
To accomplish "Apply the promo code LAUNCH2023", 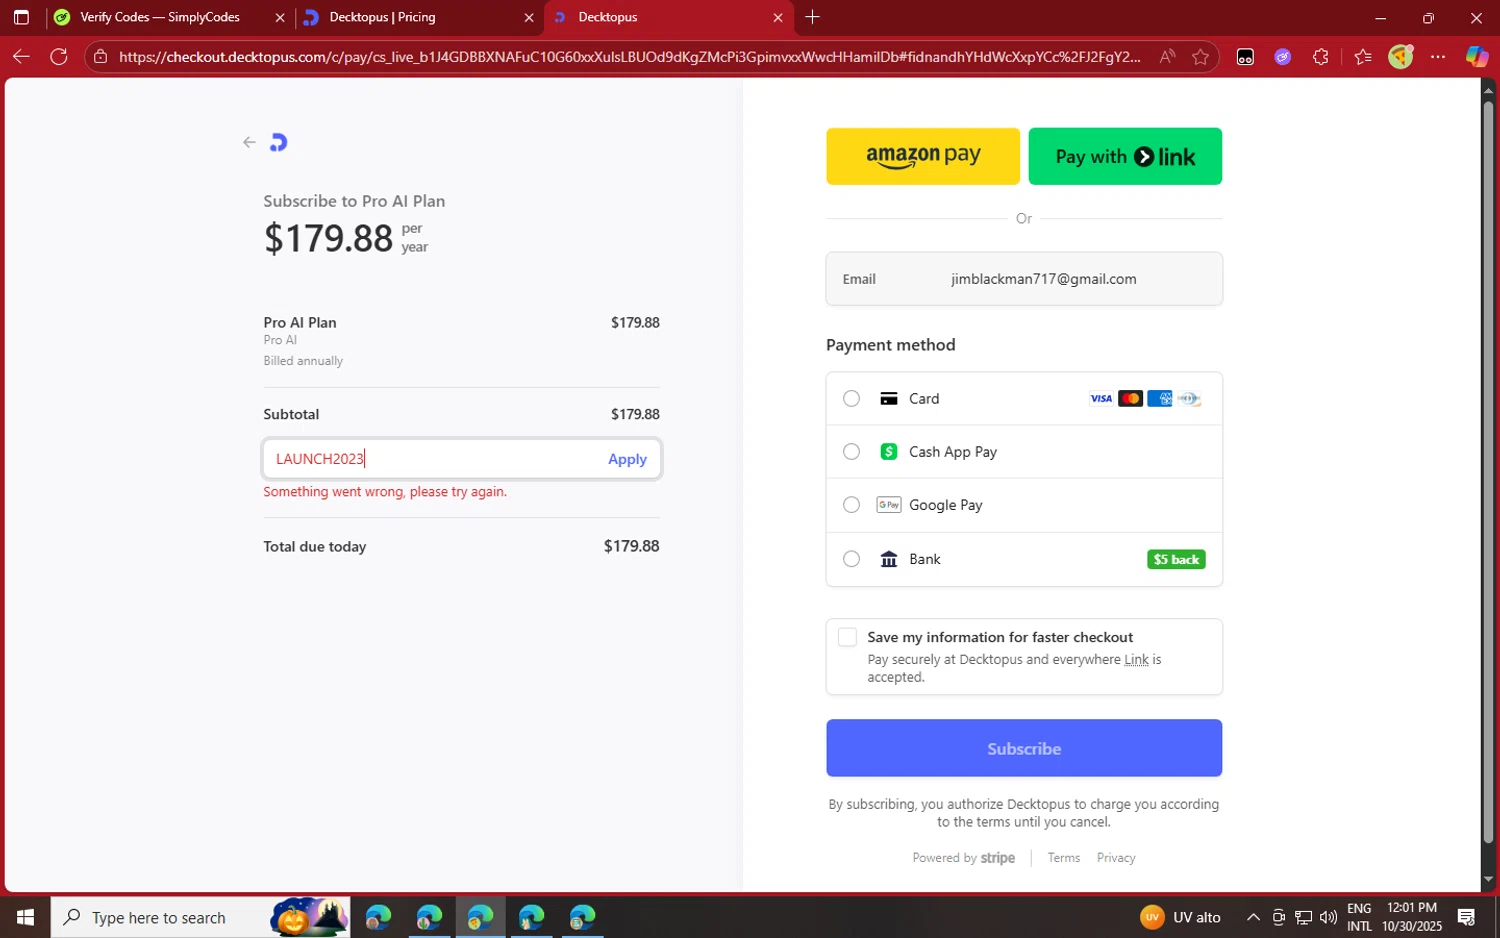I will click(x=627, y=459).
